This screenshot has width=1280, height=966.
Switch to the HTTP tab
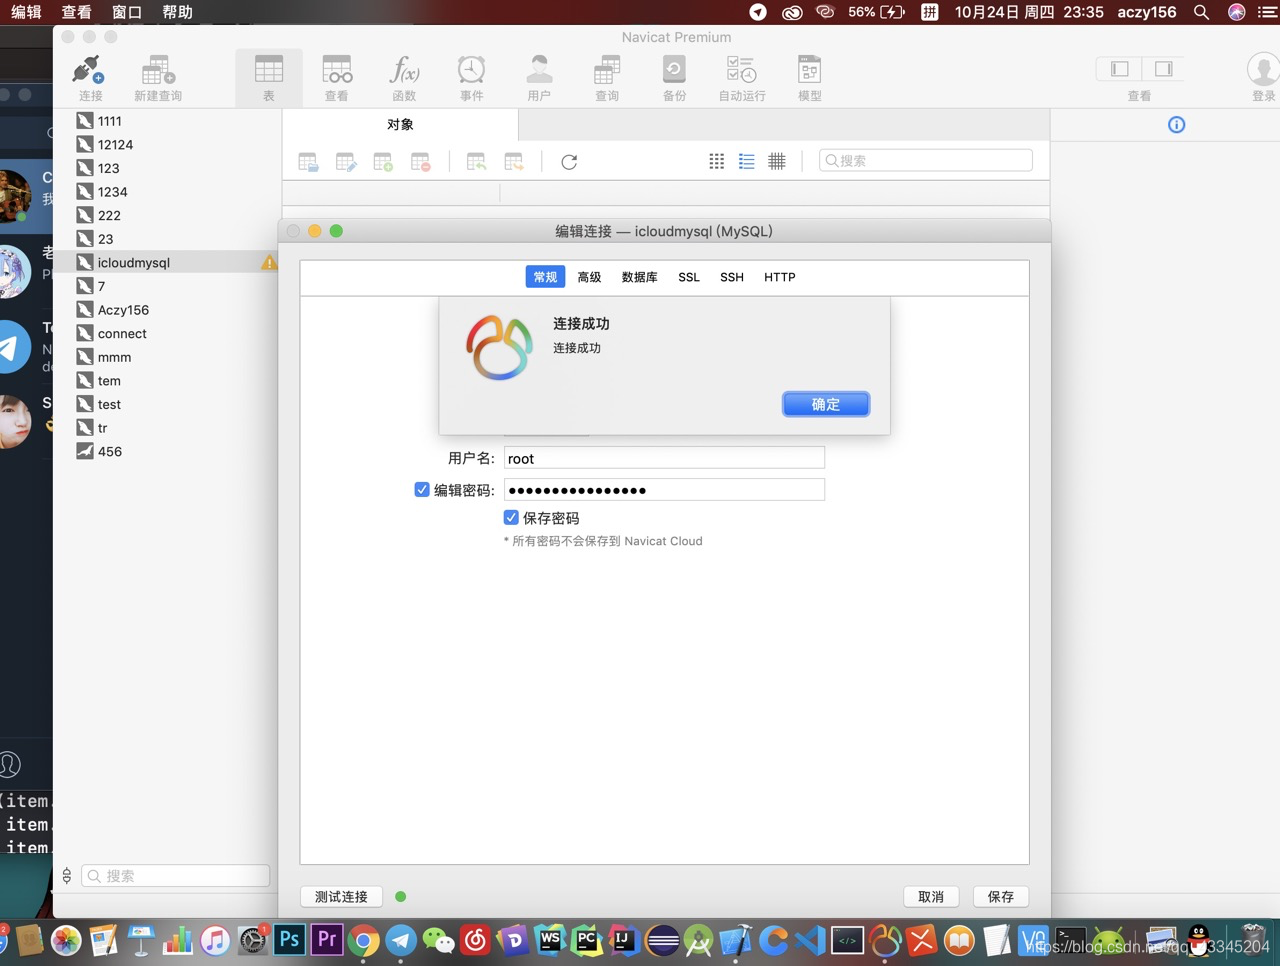[780, 277]
